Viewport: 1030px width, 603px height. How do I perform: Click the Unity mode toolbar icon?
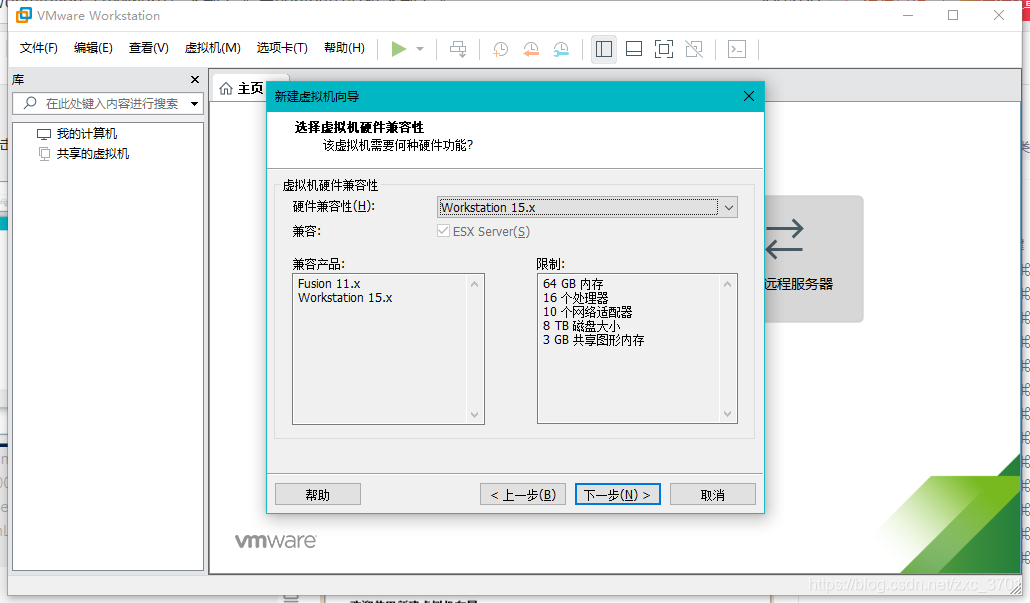pyautogui.click(x=694, y=49)
